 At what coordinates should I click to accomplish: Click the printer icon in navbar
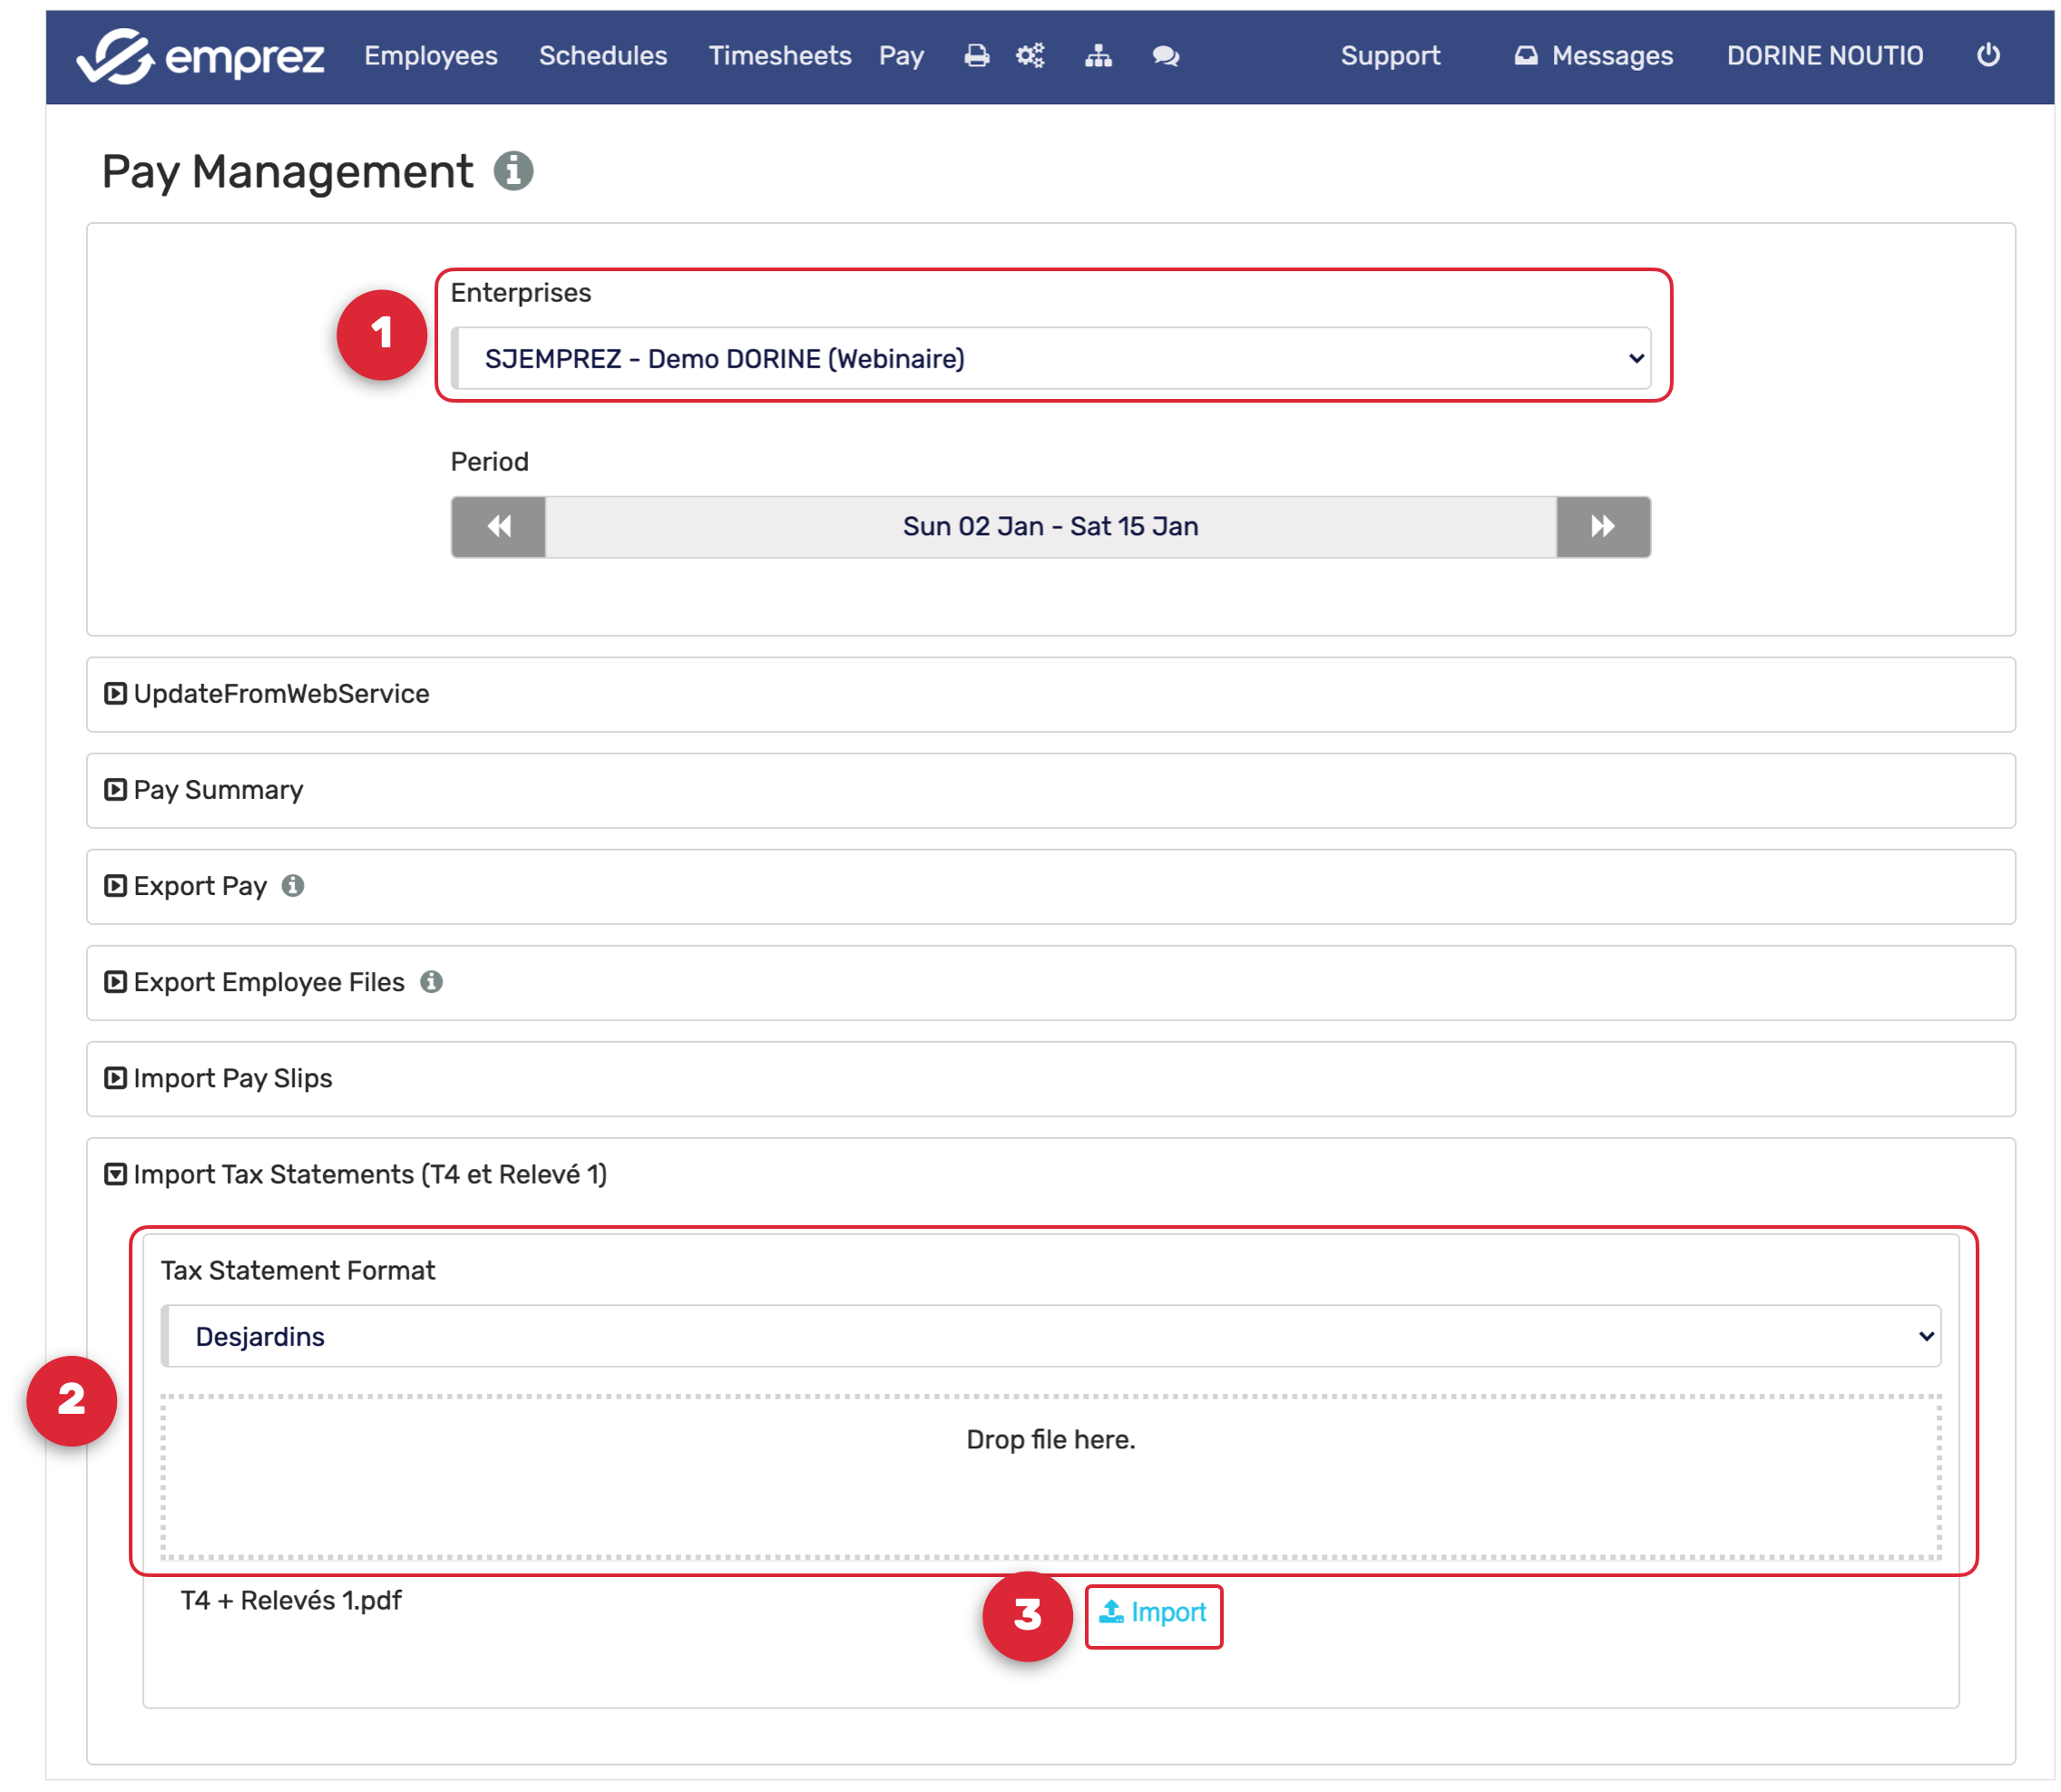[976, 56]
